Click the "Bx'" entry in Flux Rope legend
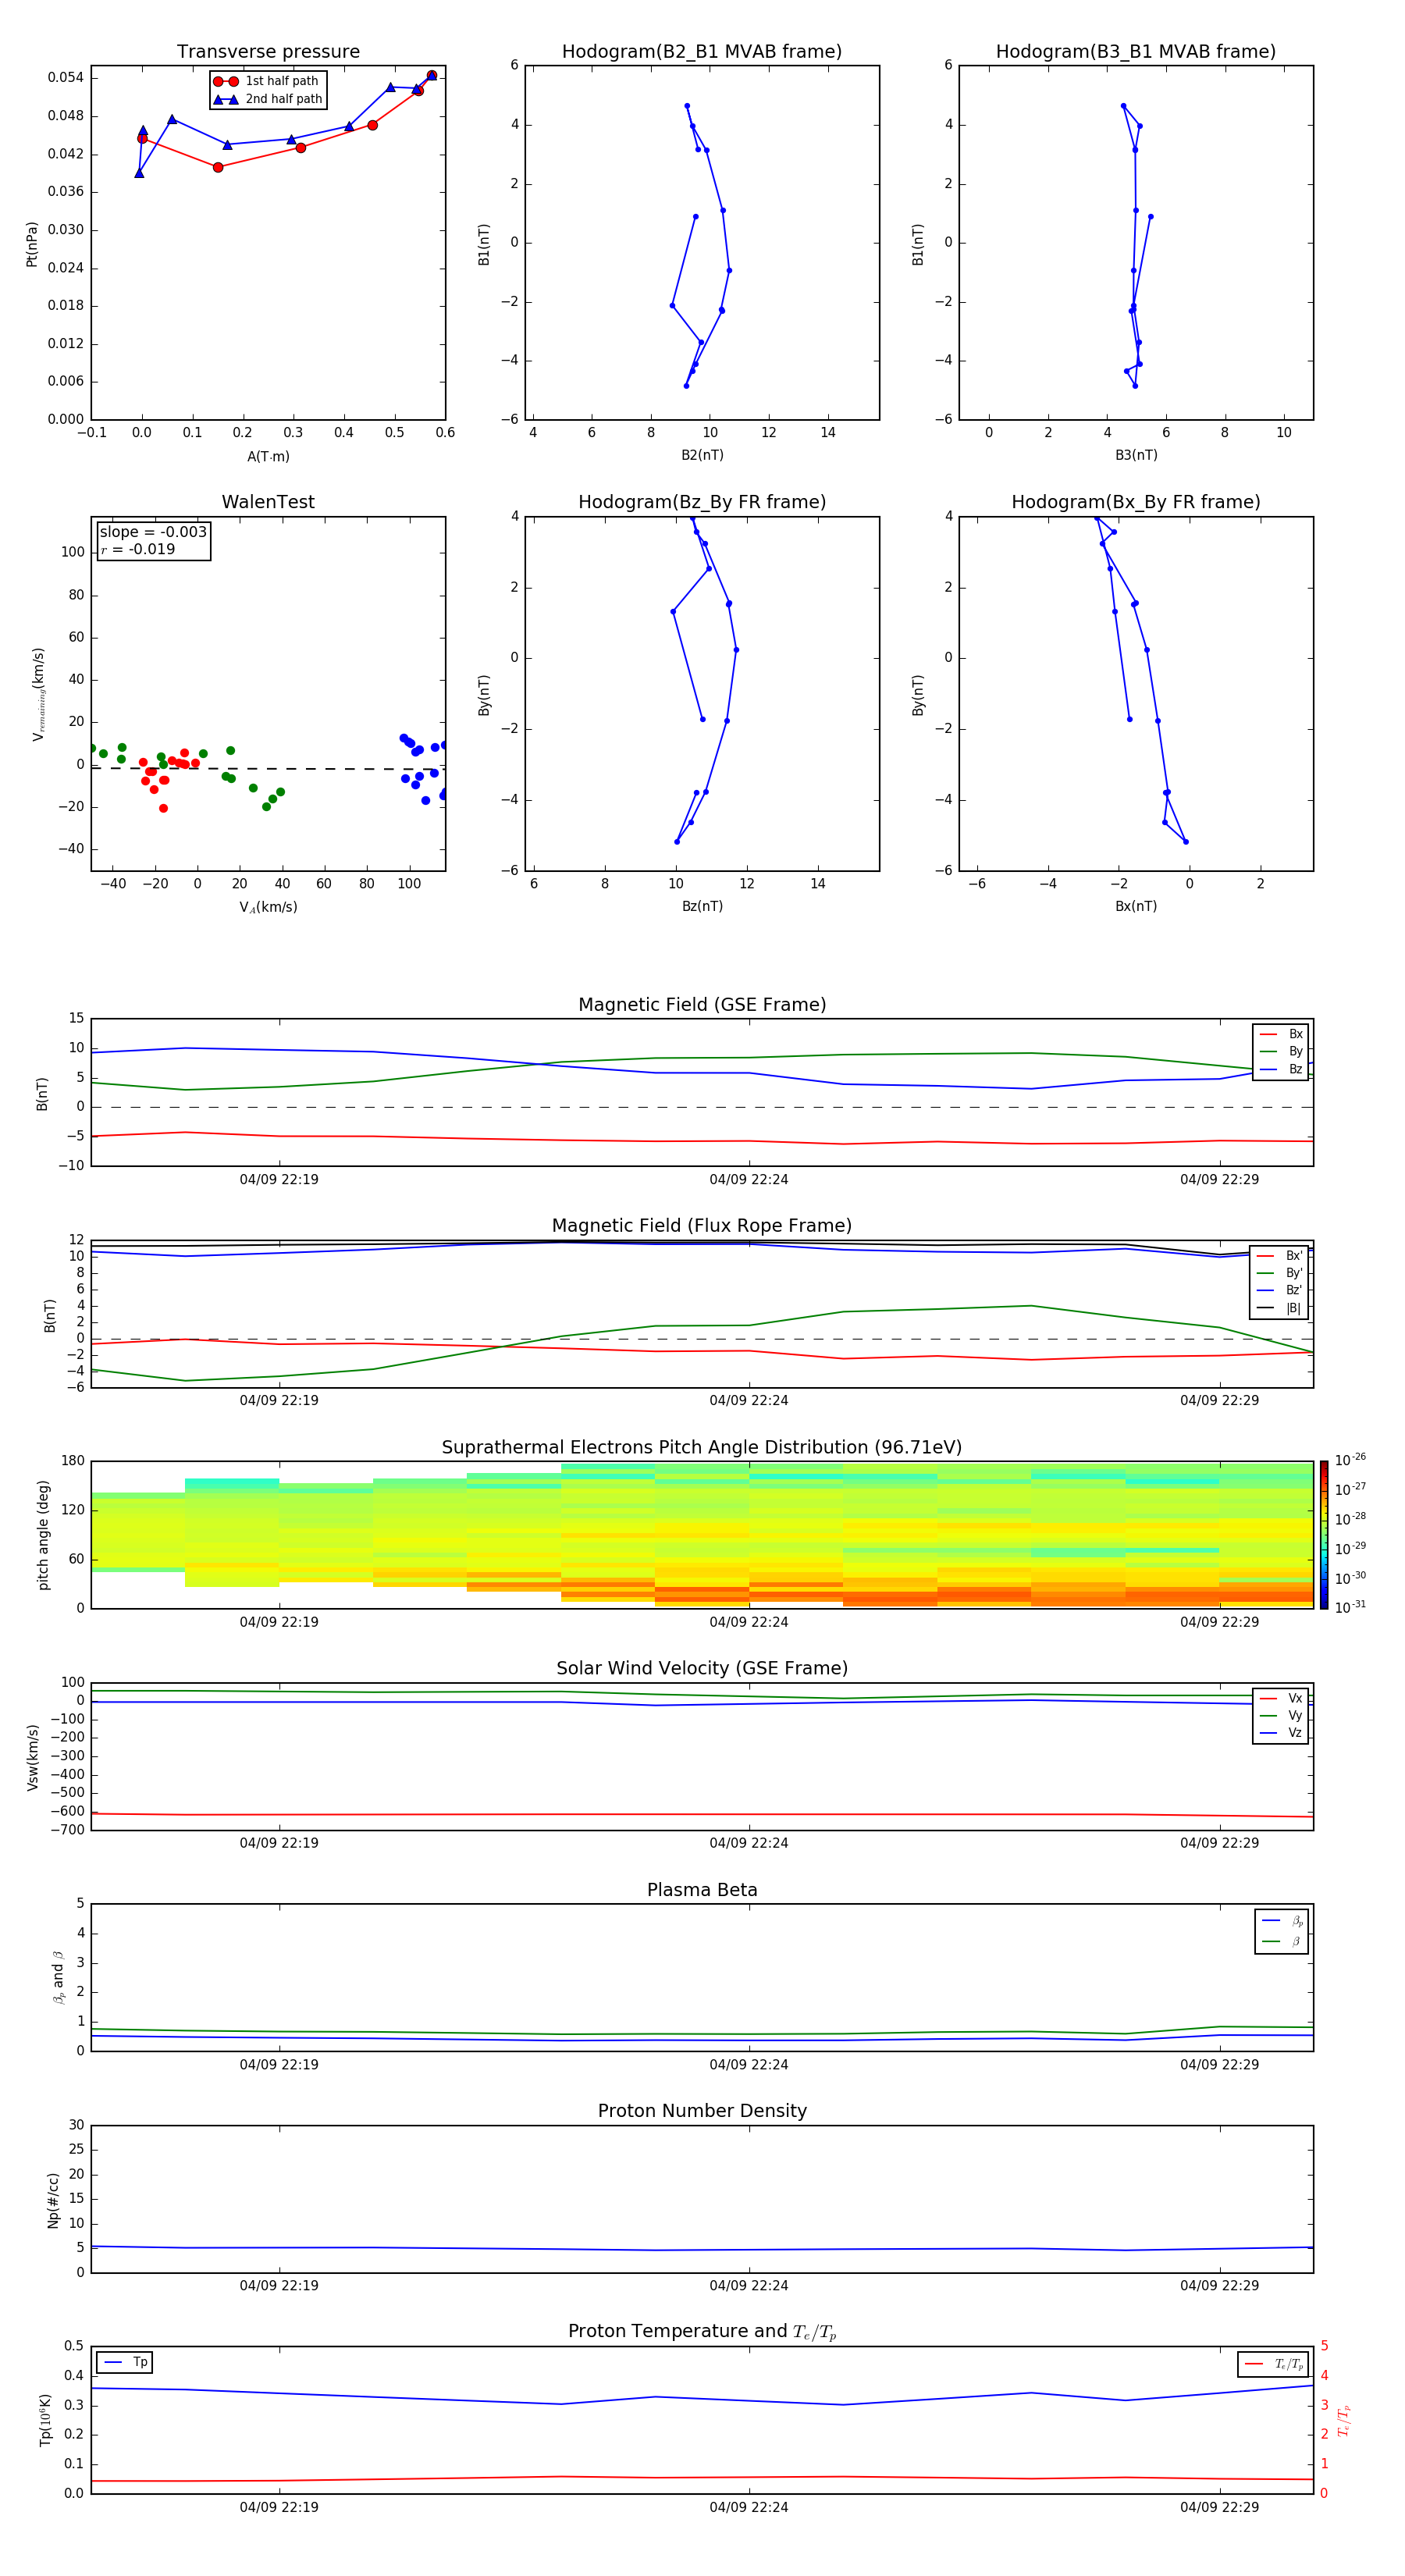Image resolution: width=1405 pixels, height=2576 pixels. pos(1280,1256)
